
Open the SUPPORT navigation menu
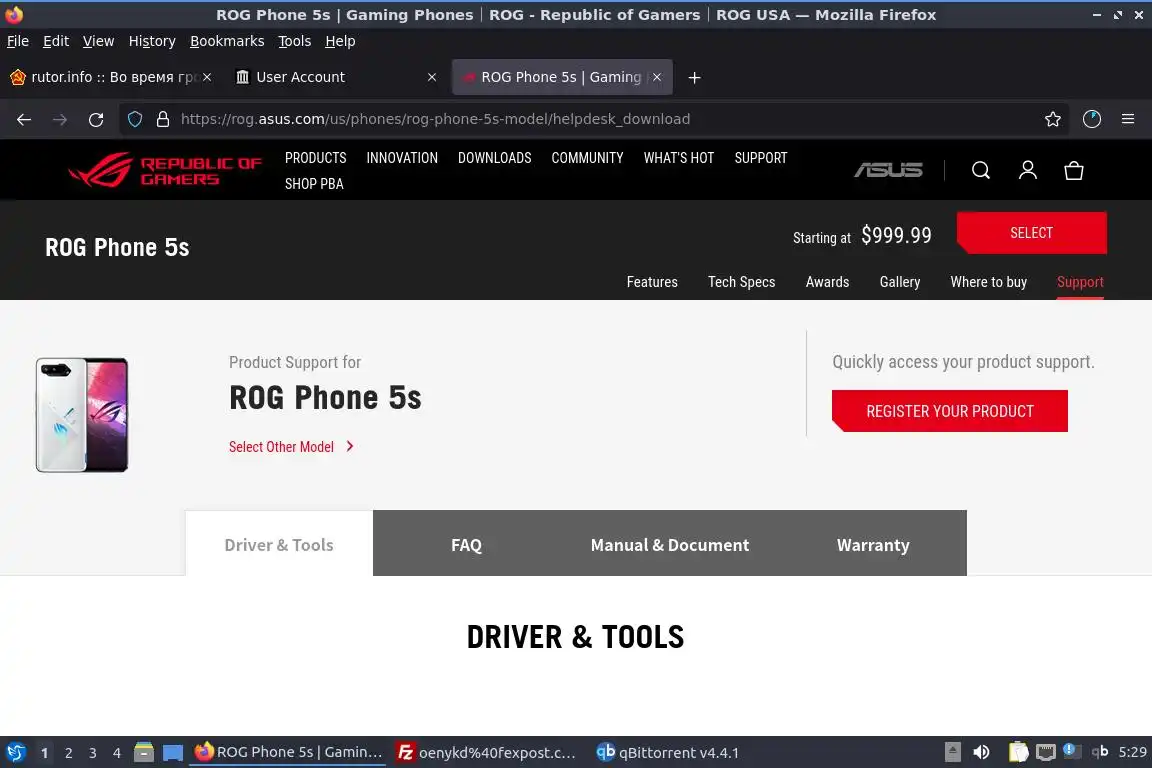pos(760,158)
